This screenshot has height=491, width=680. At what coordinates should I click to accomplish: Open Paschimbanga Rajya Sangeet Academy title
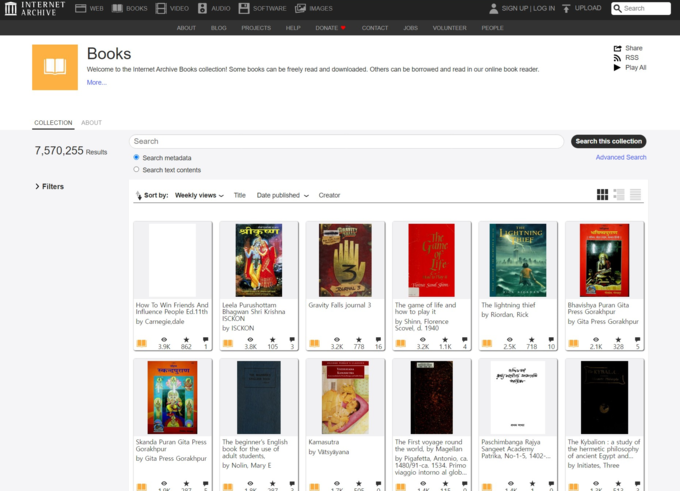click(x=516, y=449)
